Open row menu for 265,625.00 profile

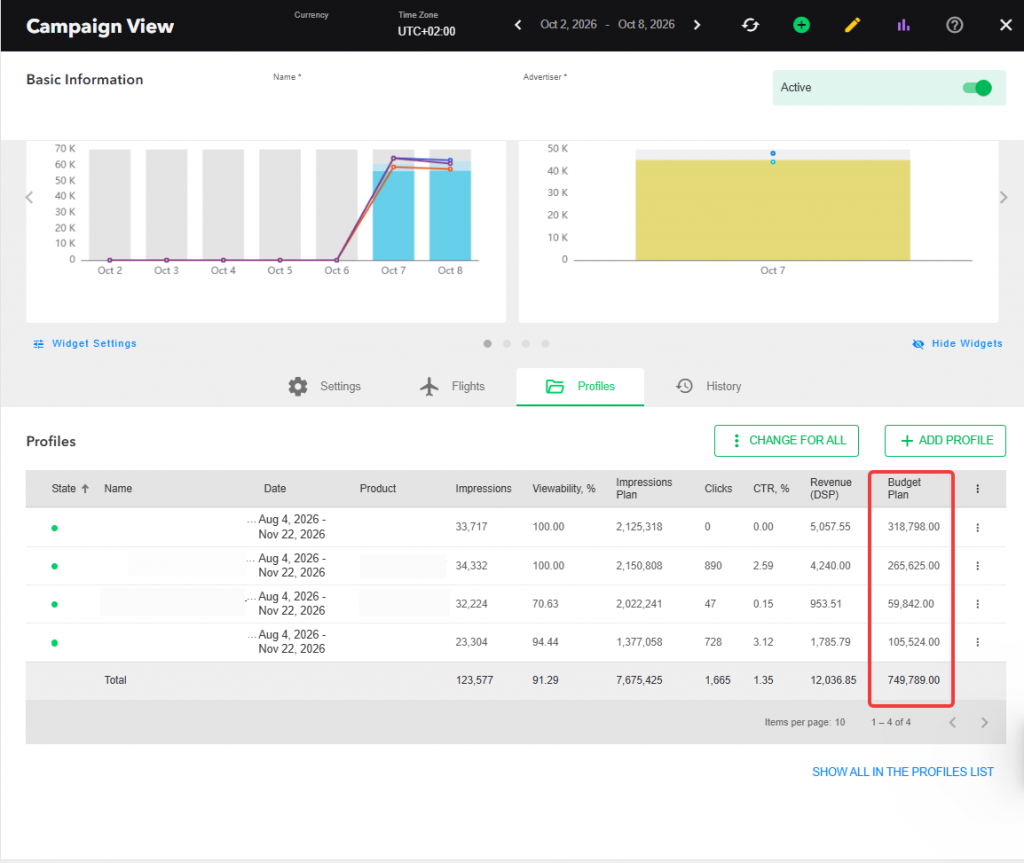[x=978, y=566]
